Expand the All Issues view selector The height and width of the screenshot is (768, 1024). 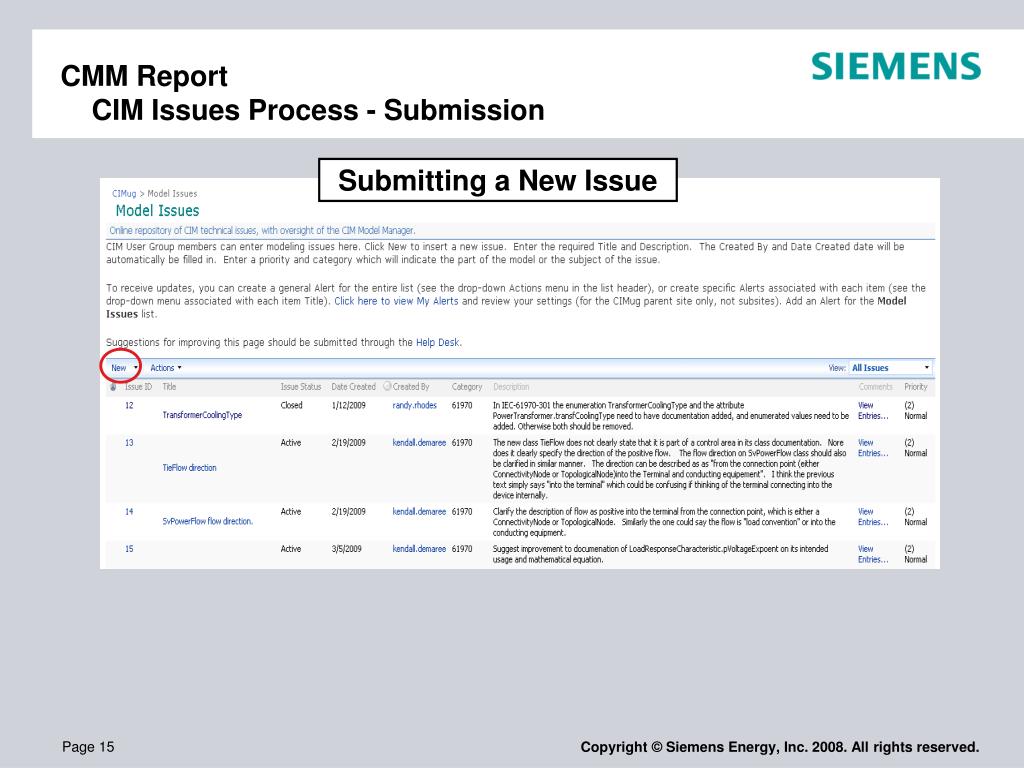[x=890, y=368]
